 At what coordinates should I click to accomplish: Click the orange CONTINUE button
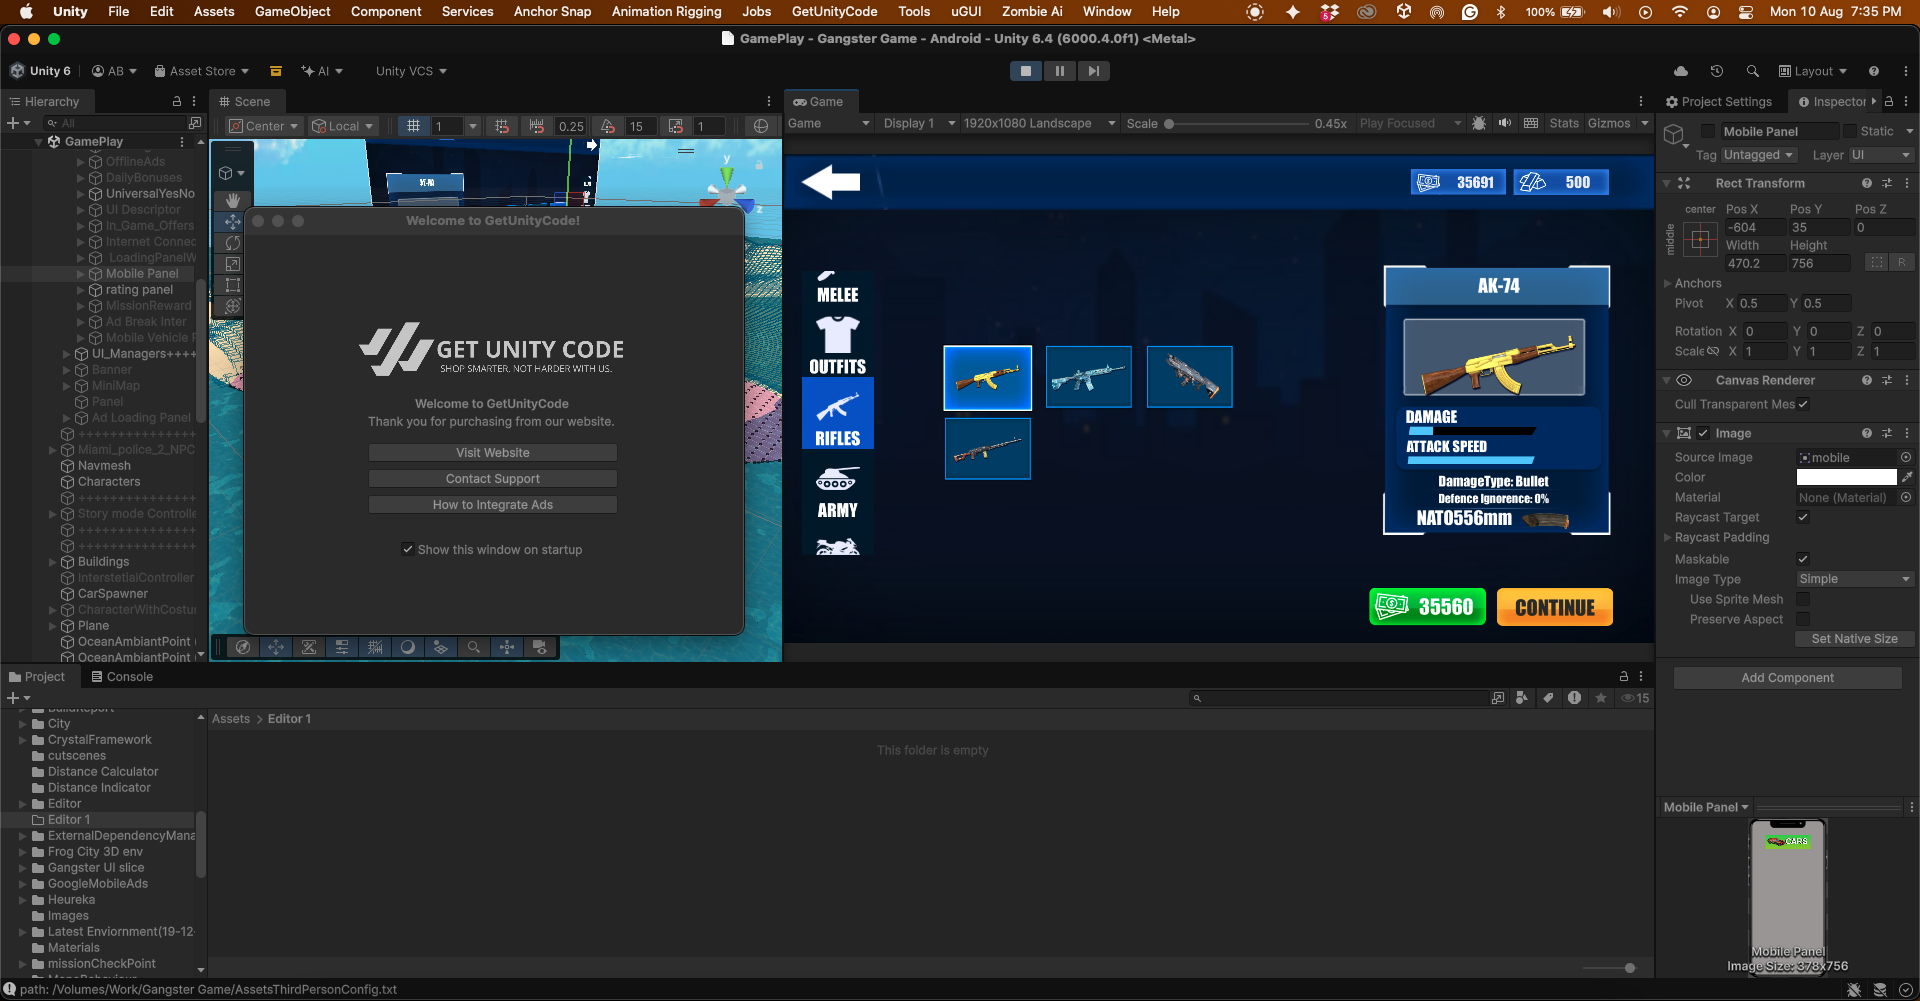1555,607
